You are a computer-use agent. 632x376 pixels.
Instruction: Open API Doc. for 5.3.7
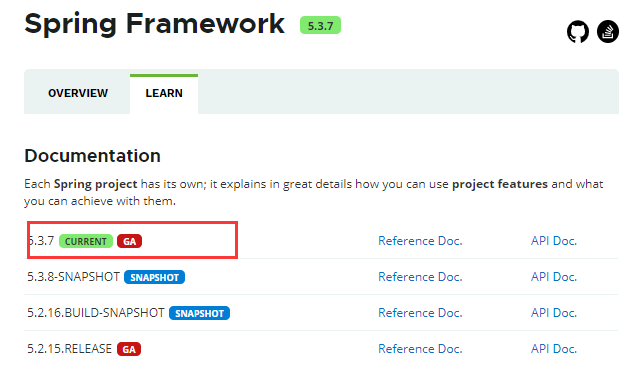coord(554,241)
